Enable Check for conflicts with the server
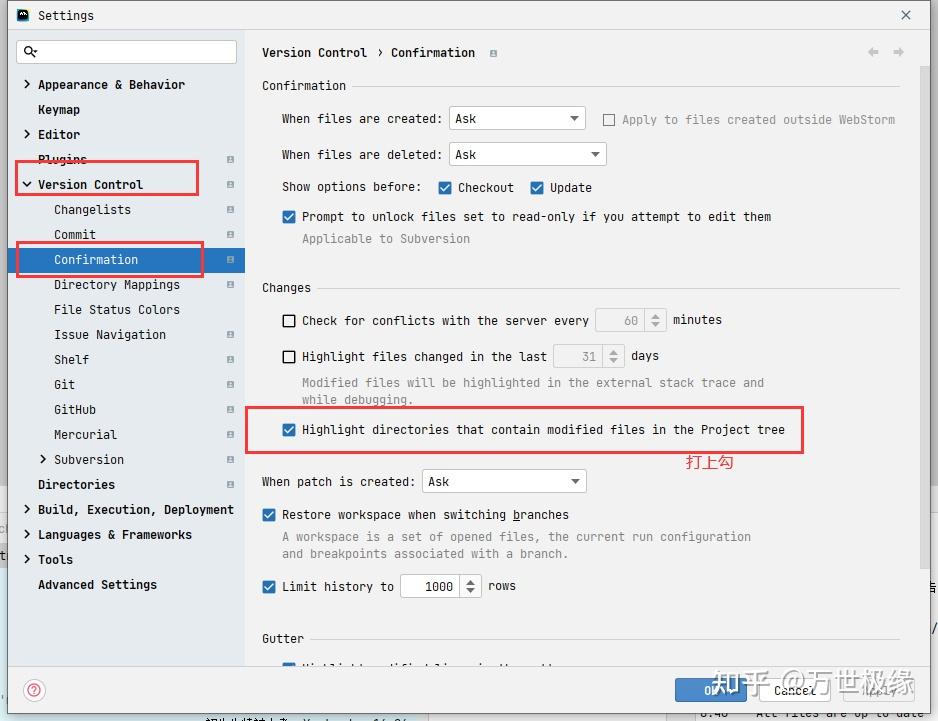Image resolution: width=938 pixels, height=721 pixels. pos(289,320)
